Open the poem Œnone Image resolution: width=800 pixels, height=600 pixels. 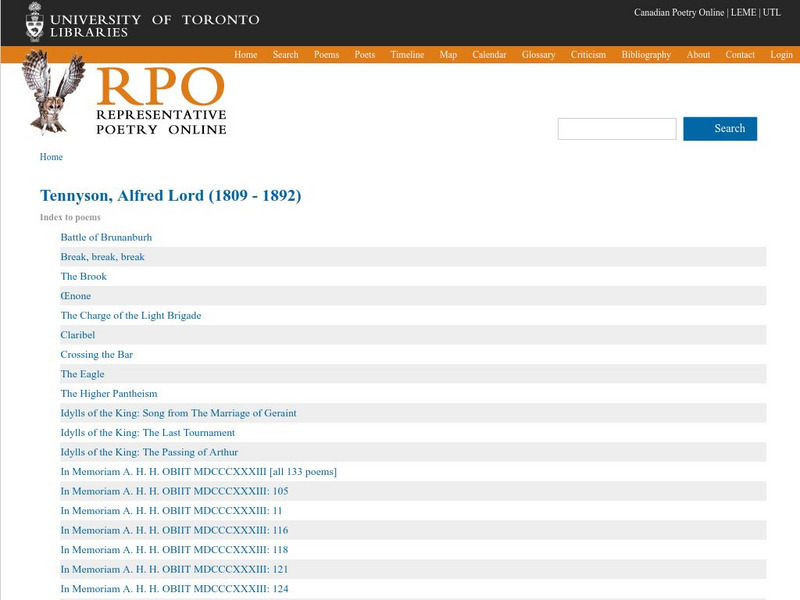76,296
